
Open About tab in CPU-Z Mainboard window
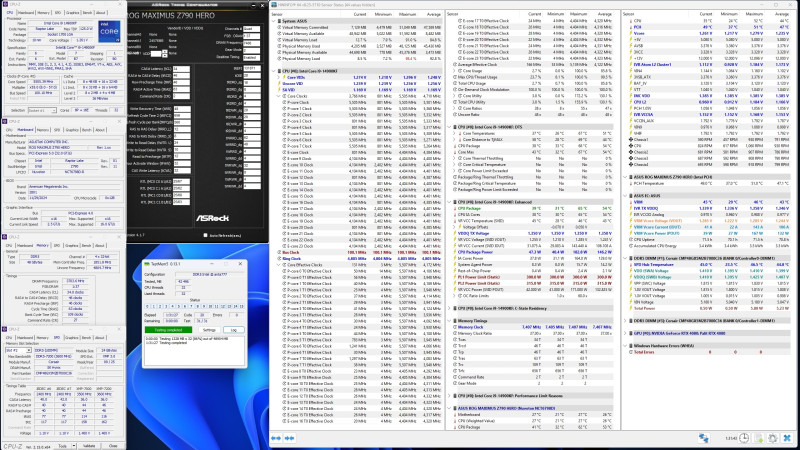click(x=101, y=130)
